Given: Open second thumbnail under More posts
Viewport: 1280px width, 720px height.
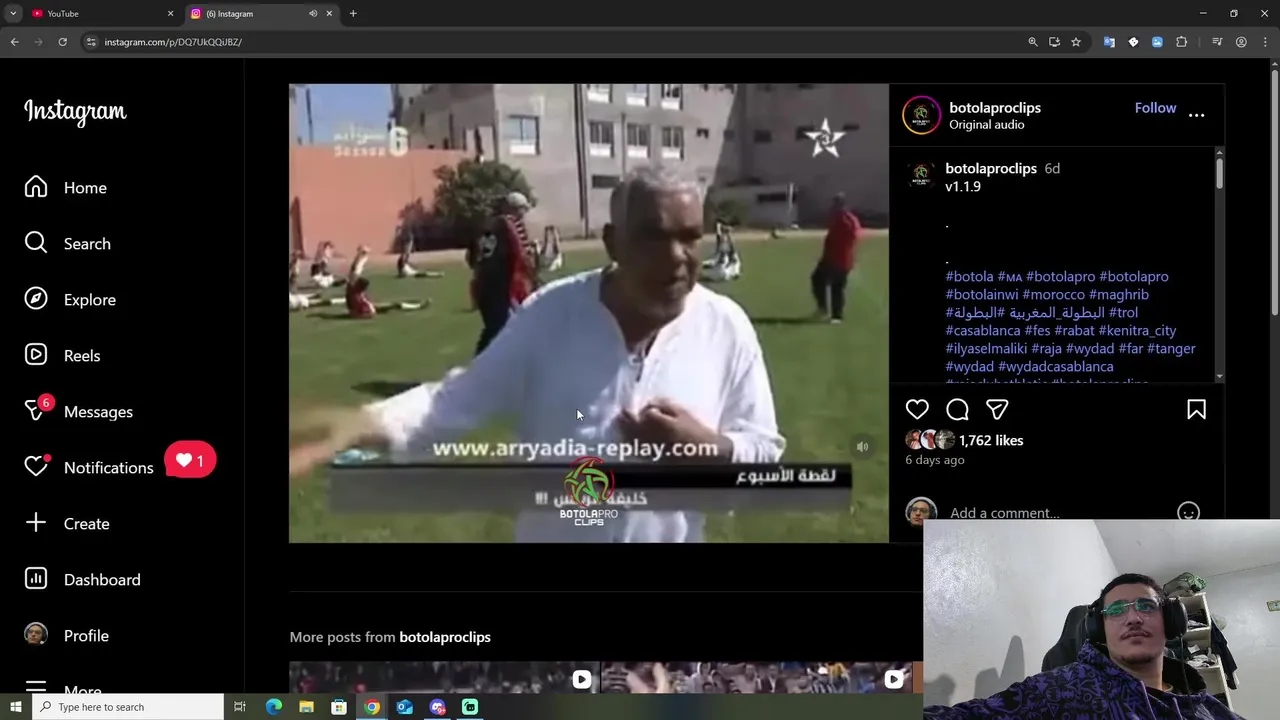Looking at the screenshot, I should coord(756,678).
